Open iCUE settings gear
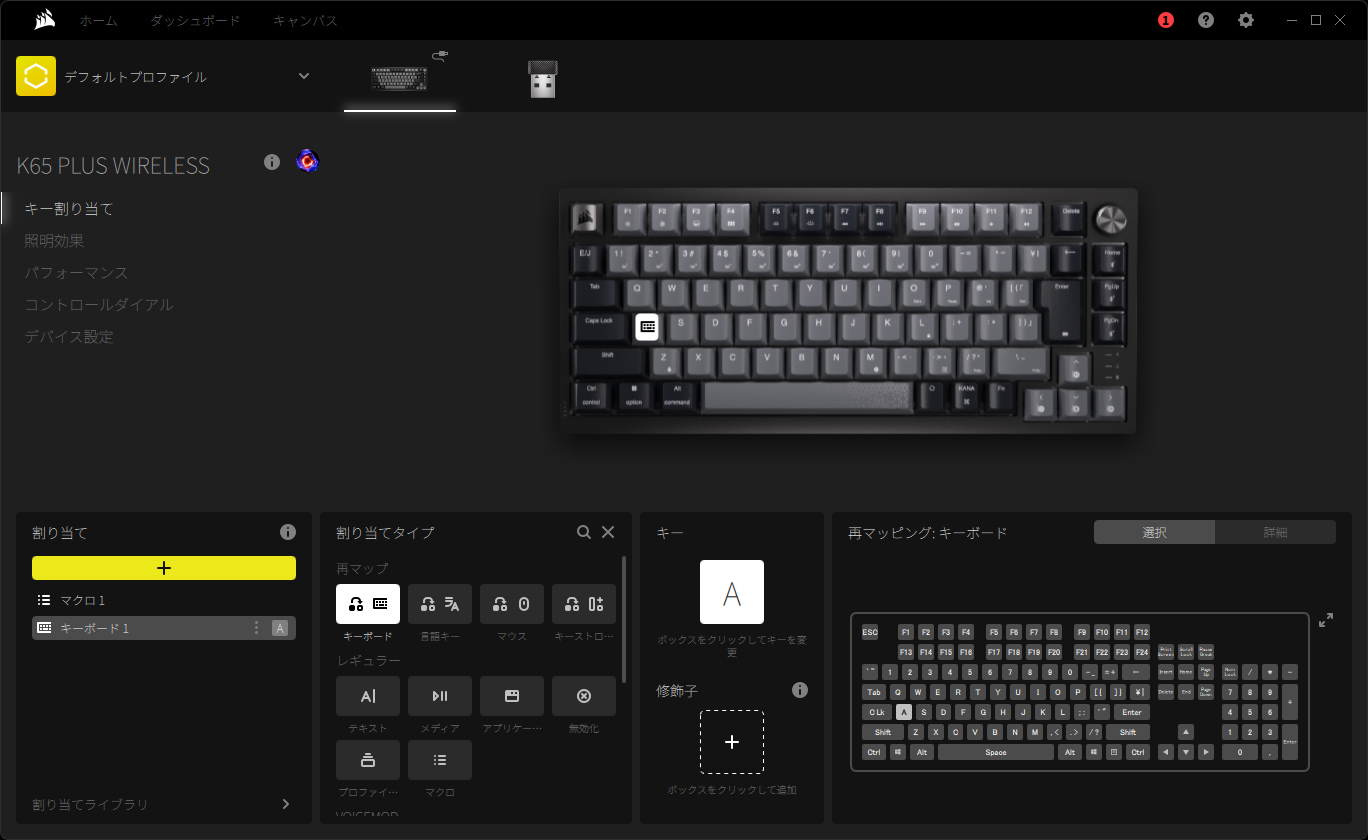This screenshot has height=840, width=1368. coord(1245,20)
